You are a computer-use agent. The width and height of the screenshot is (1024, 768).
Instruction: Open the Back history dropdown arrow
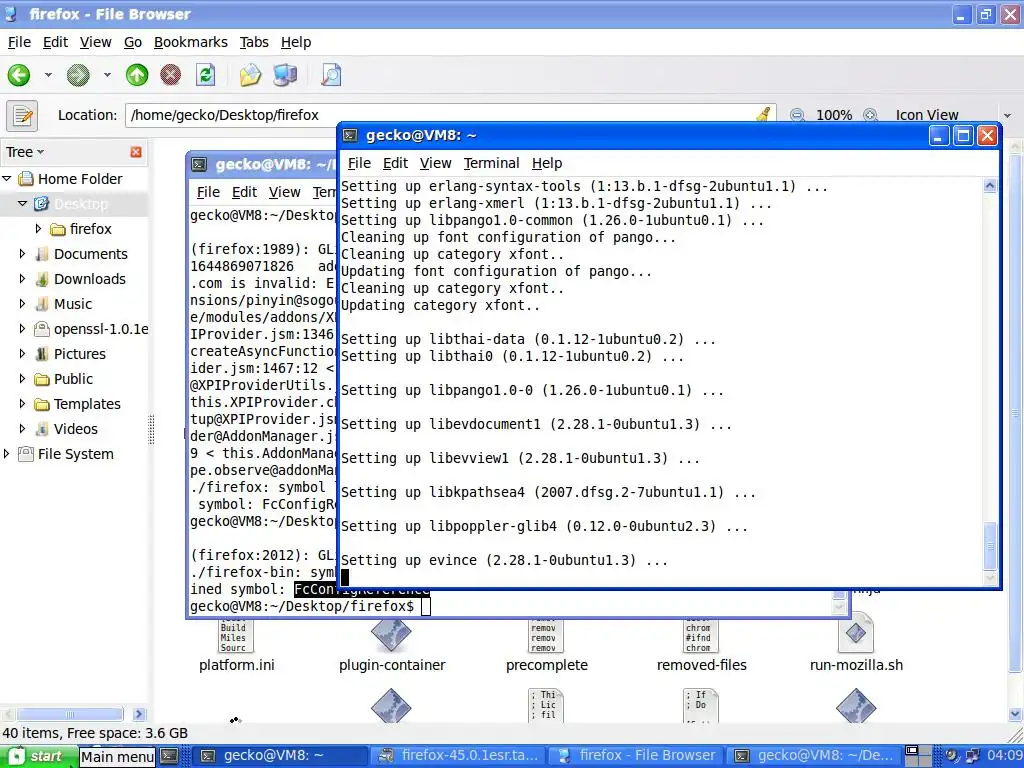coord(48,75)
